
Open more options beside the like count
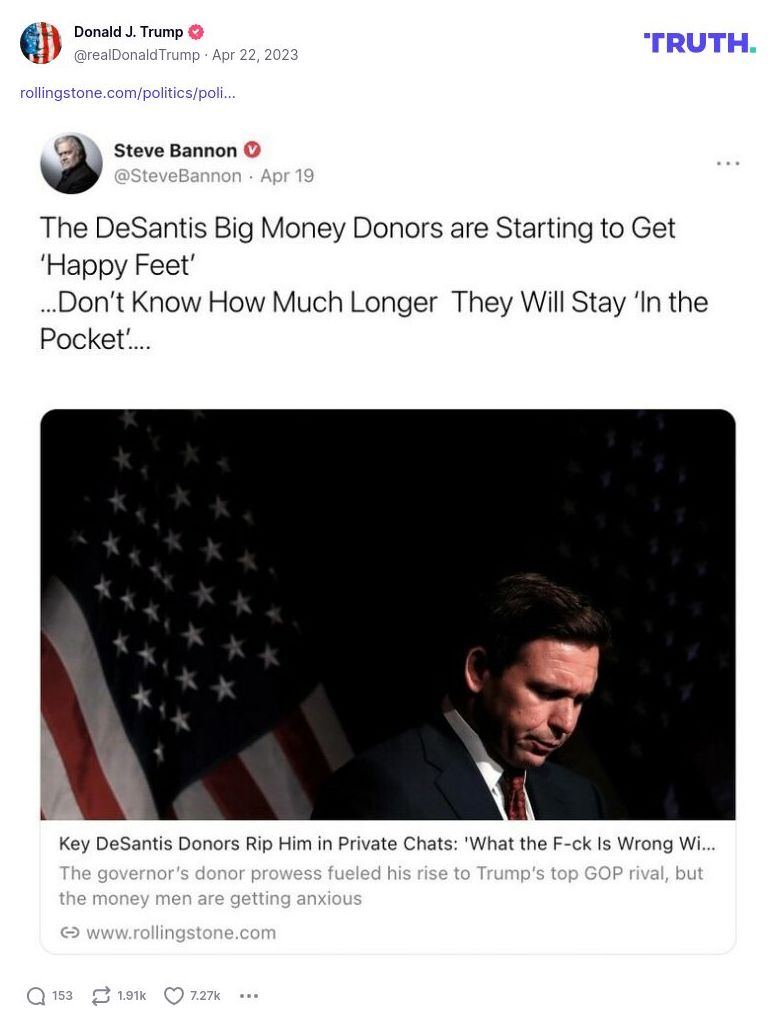tap(249, 996)
